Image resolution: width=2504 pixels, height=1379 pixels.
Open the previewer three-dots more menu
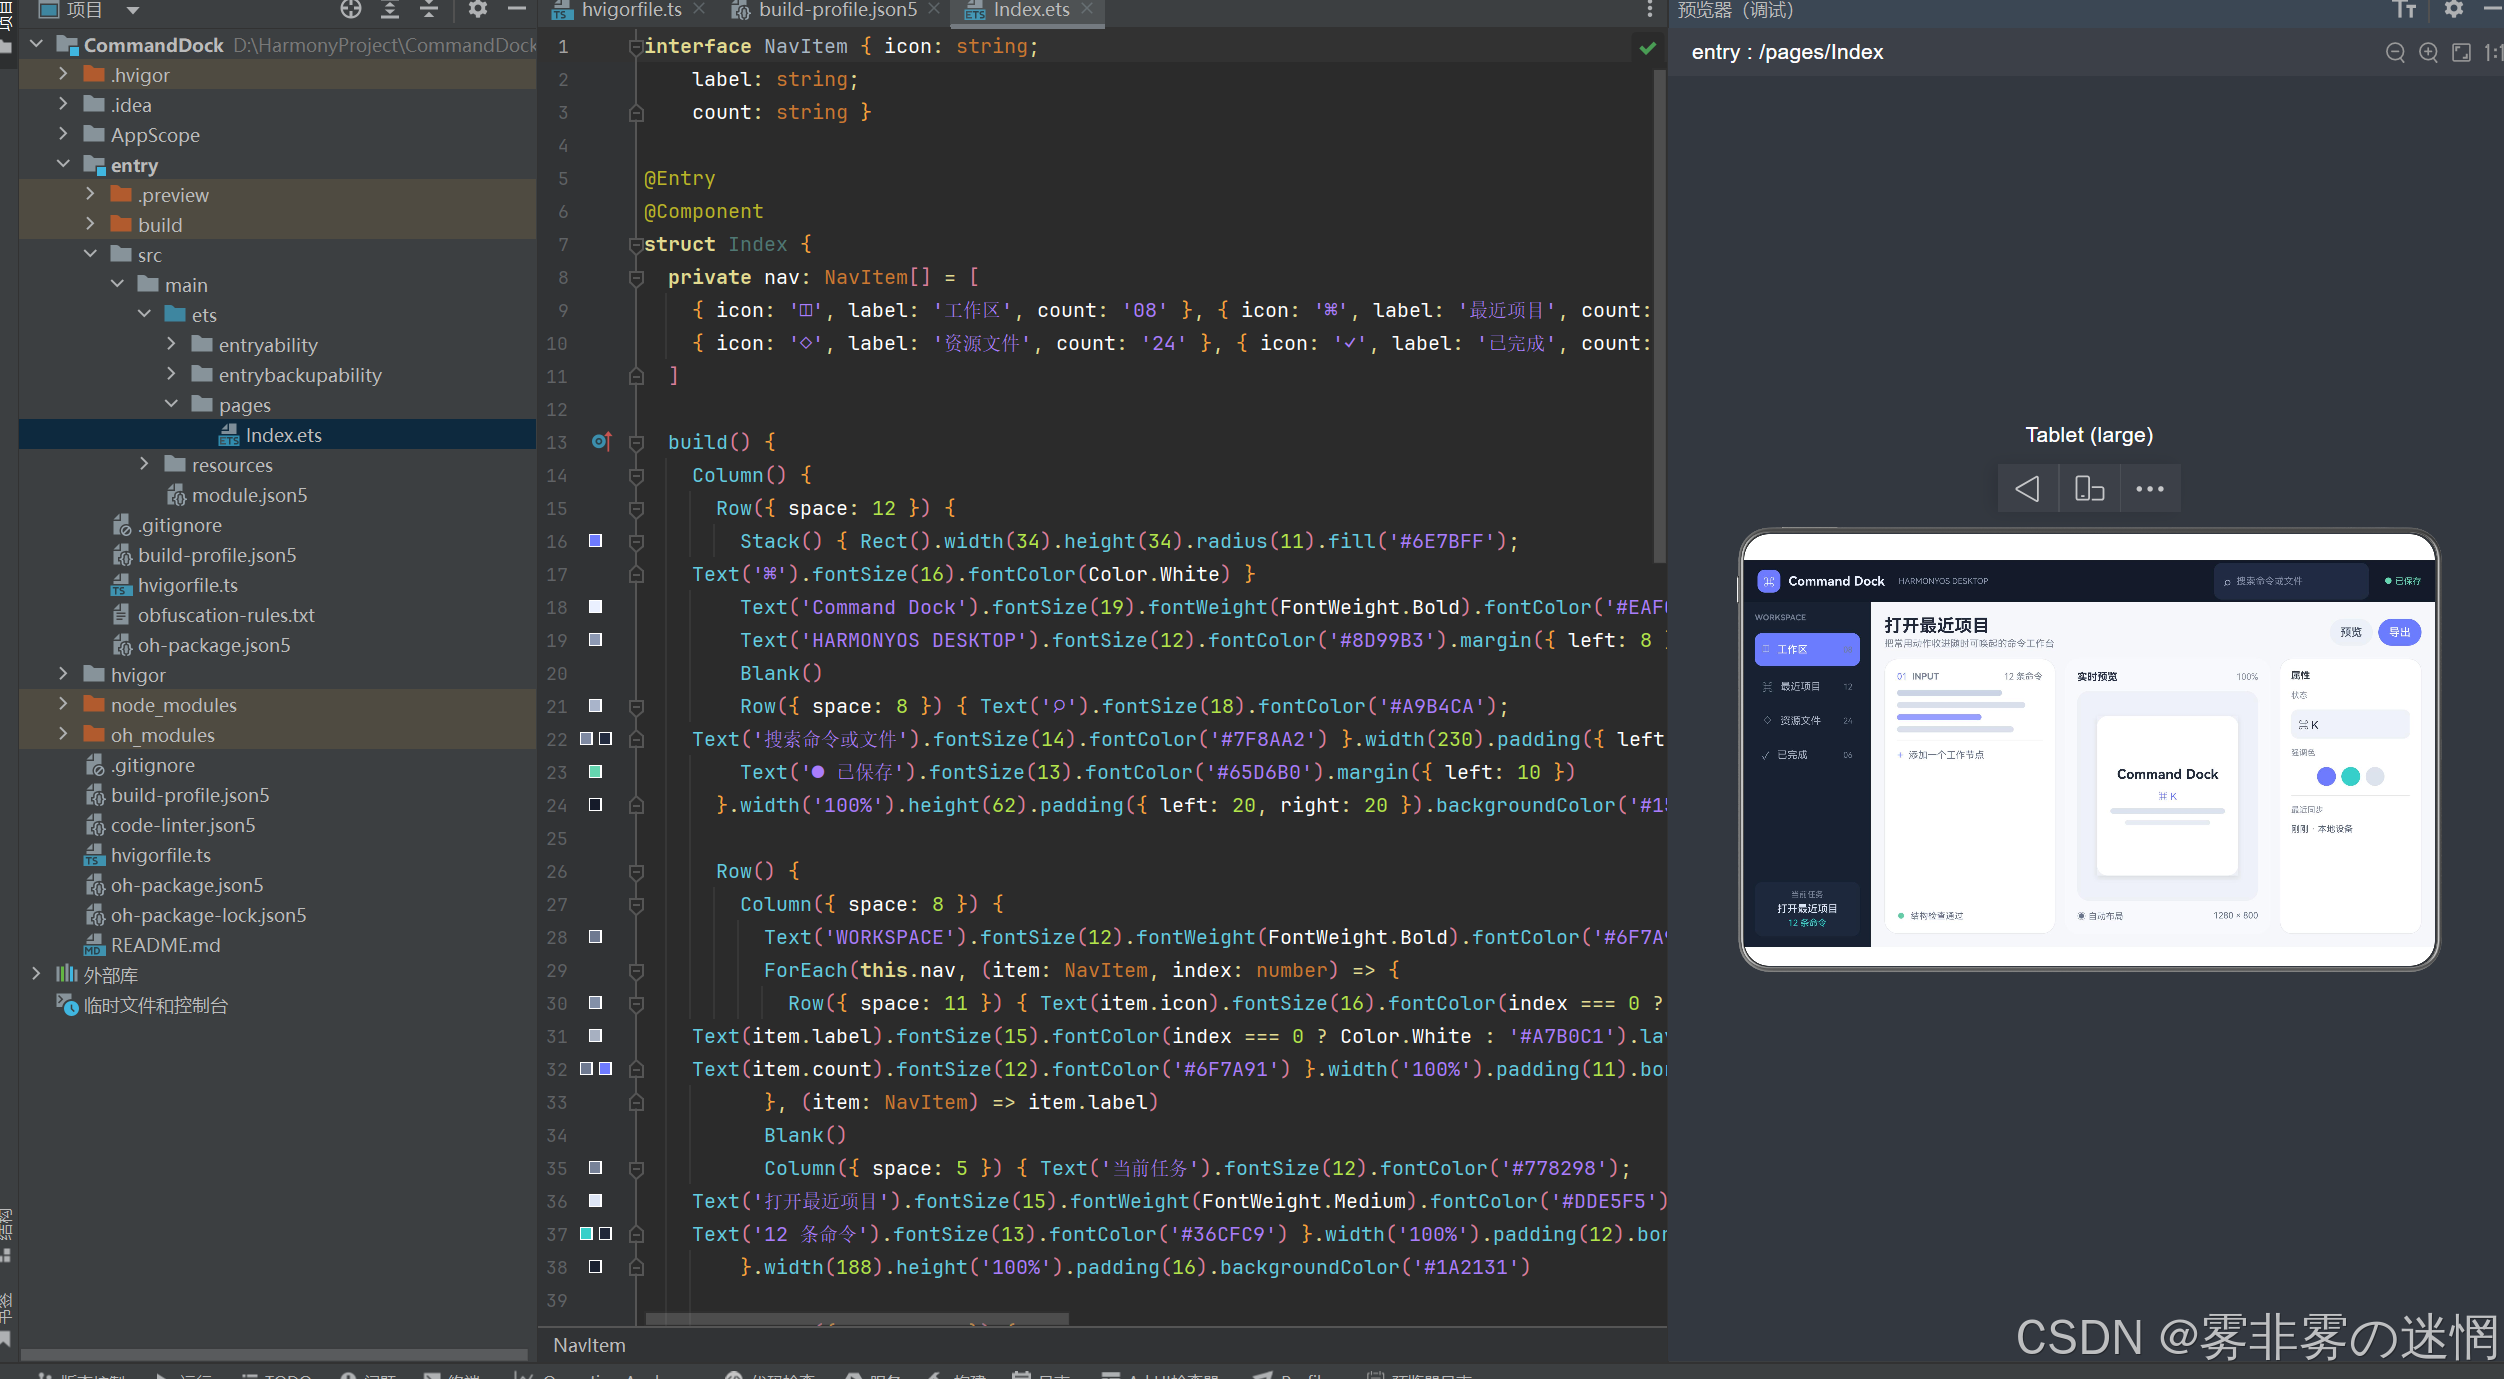[x=2150, y=489]
